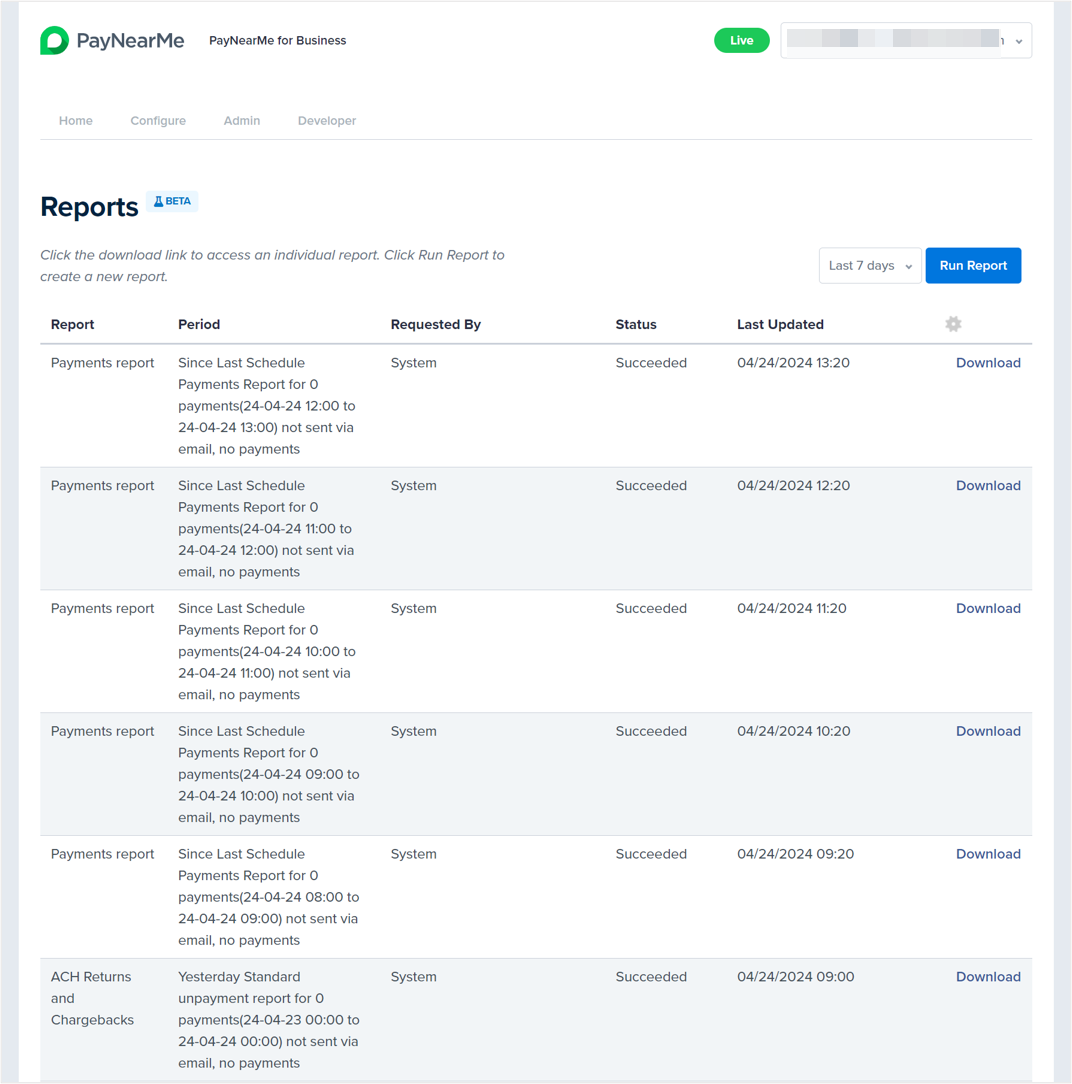The height and width of the screenshot is (1084, 1072).
Task: Select the 04/24/2024 09:00 timestamp
Action: [x=795, y=977]
